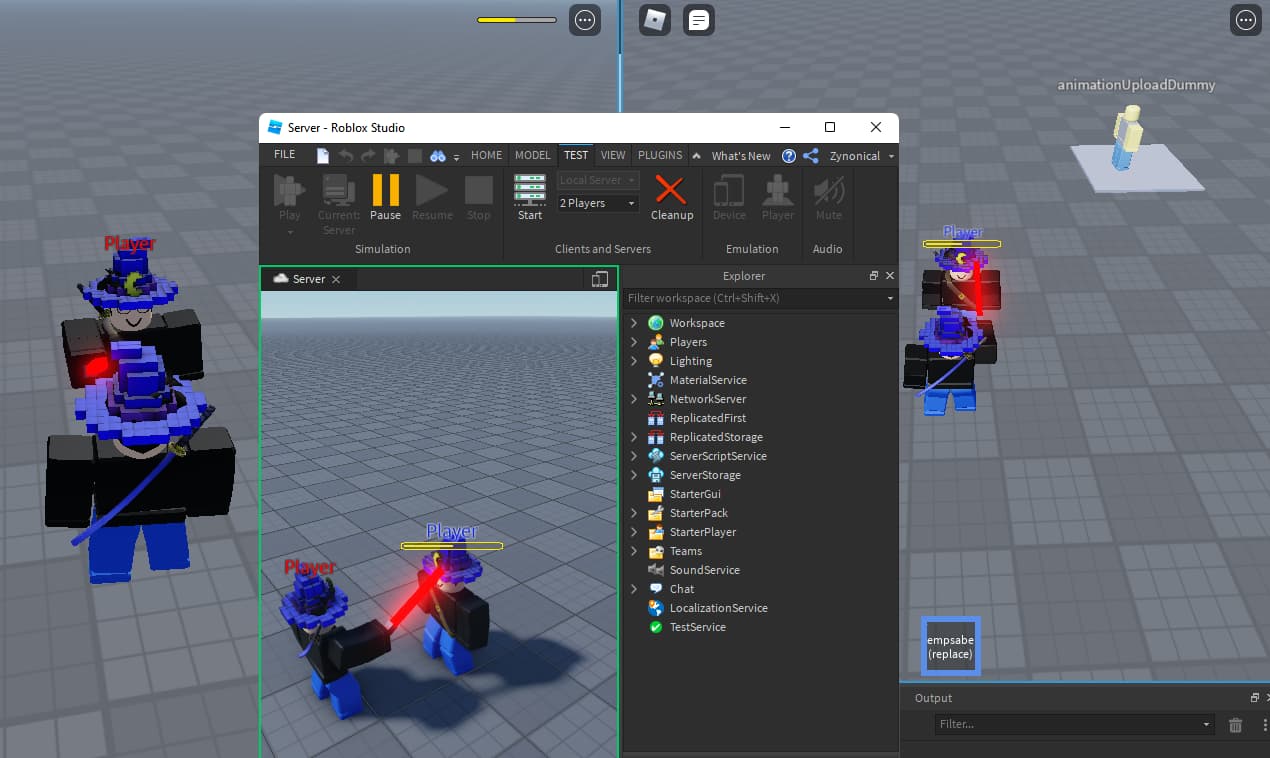Open the Filter workspace dropdown arrow
Image resolution: width=1270 pixels, height=758 pixels.
click(x=890, y=298)
